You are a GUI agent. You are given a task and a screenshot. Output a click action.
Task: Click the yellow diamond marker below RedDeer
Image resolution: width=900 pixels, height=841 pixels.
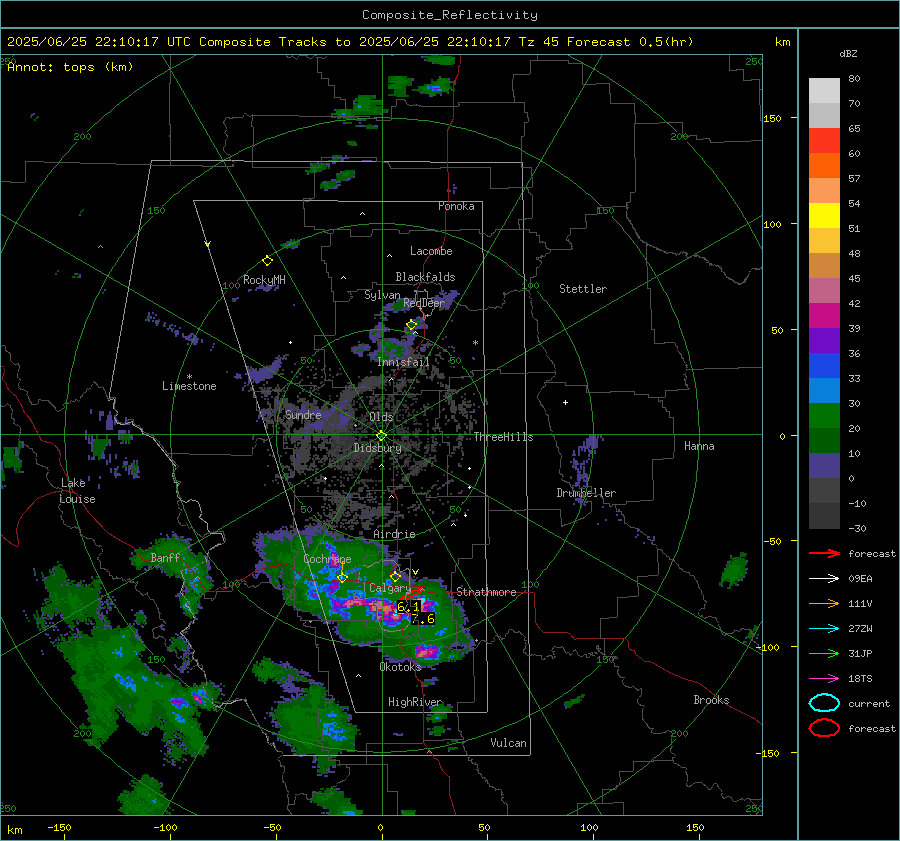[x=412, y=325]
